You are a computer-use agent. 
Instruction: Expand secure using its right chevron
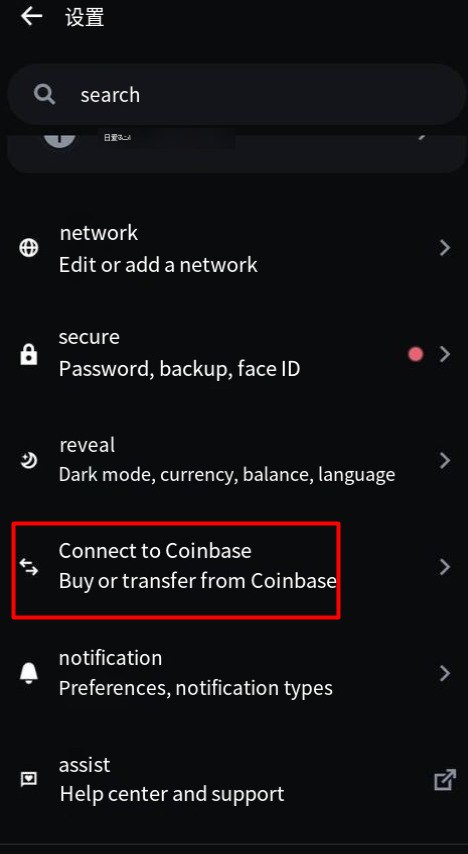pyautogui.click(x=445, y=355)
